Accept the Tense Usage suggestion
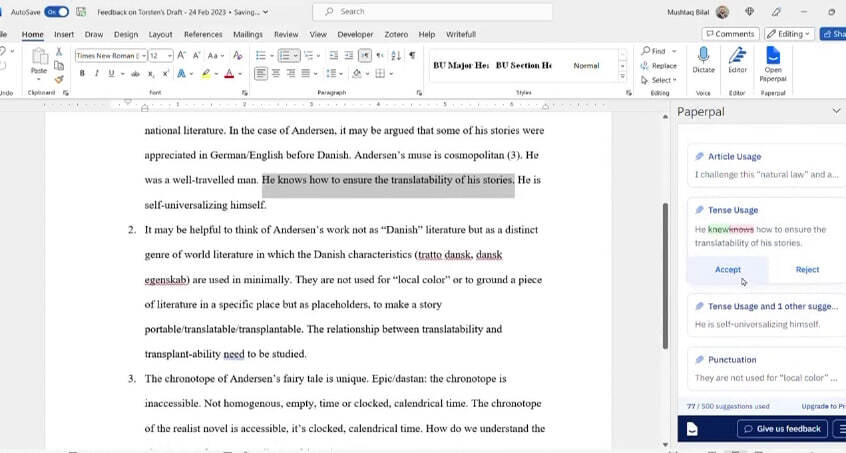This screenshot has height=453, width=846. click(727, 269)
